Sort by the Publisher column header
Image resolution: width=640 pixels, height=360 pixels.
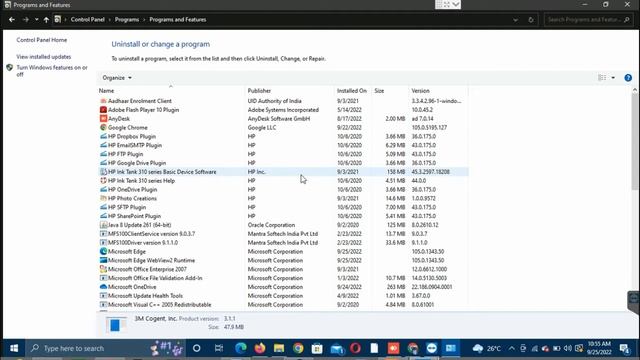289,91
